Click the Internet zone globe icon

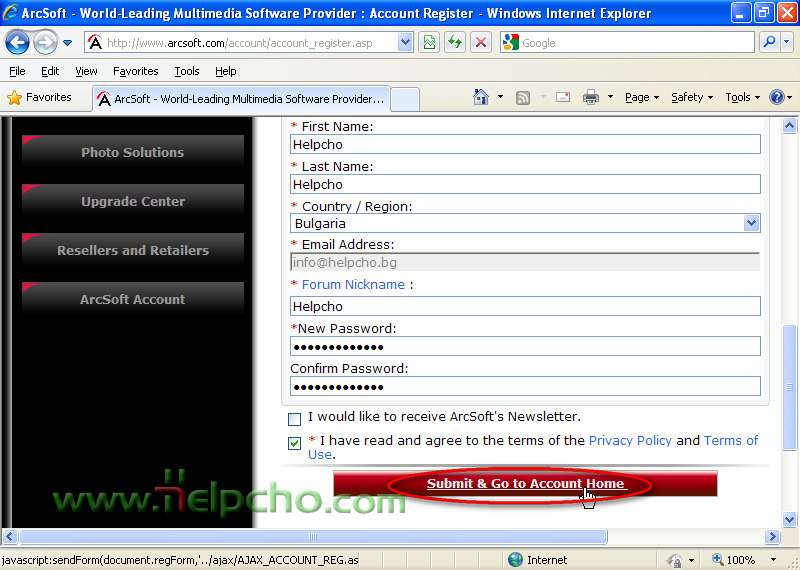[516, 560]
